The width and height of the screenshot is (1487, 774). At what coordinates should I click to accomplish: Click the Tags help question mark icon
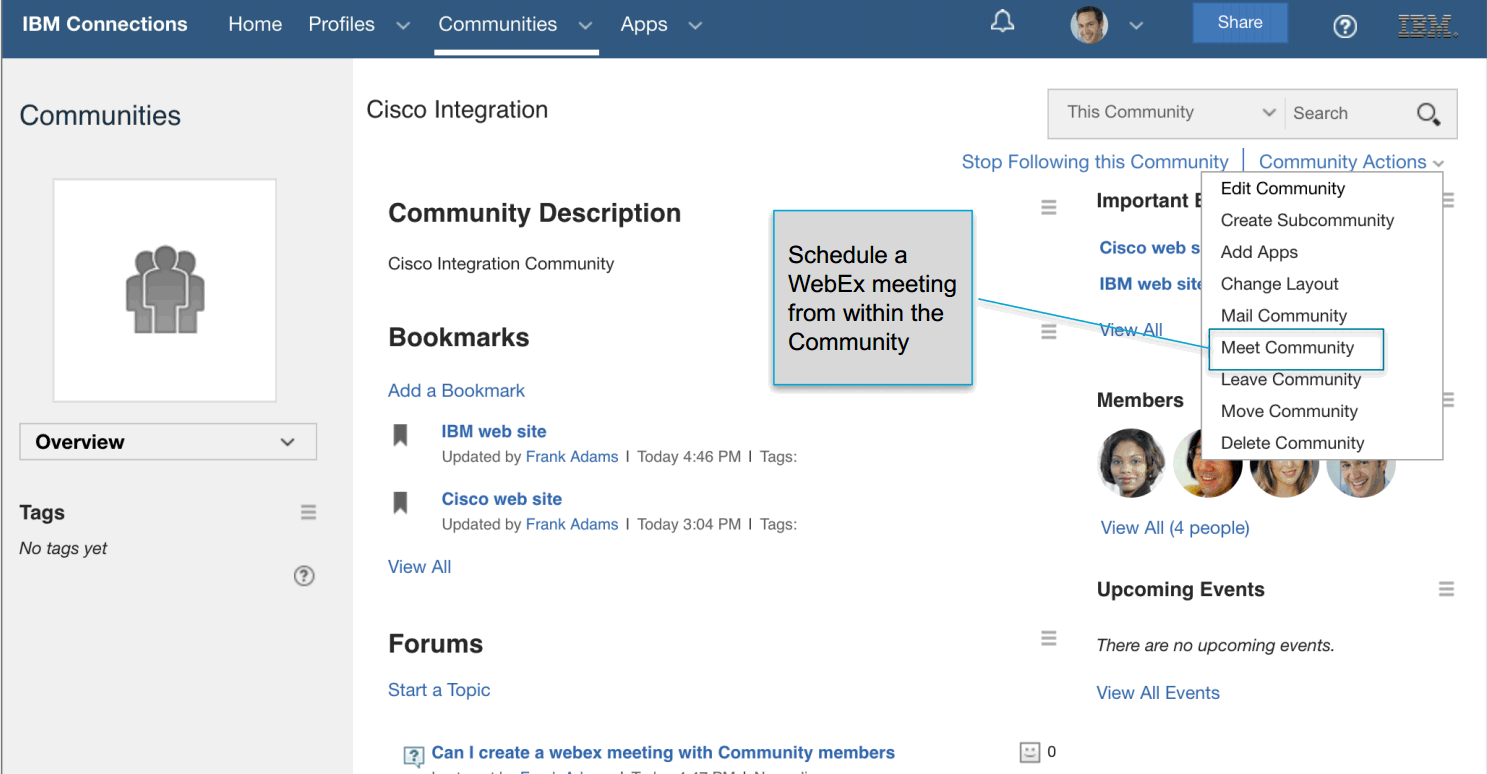[x=304, y=575]
